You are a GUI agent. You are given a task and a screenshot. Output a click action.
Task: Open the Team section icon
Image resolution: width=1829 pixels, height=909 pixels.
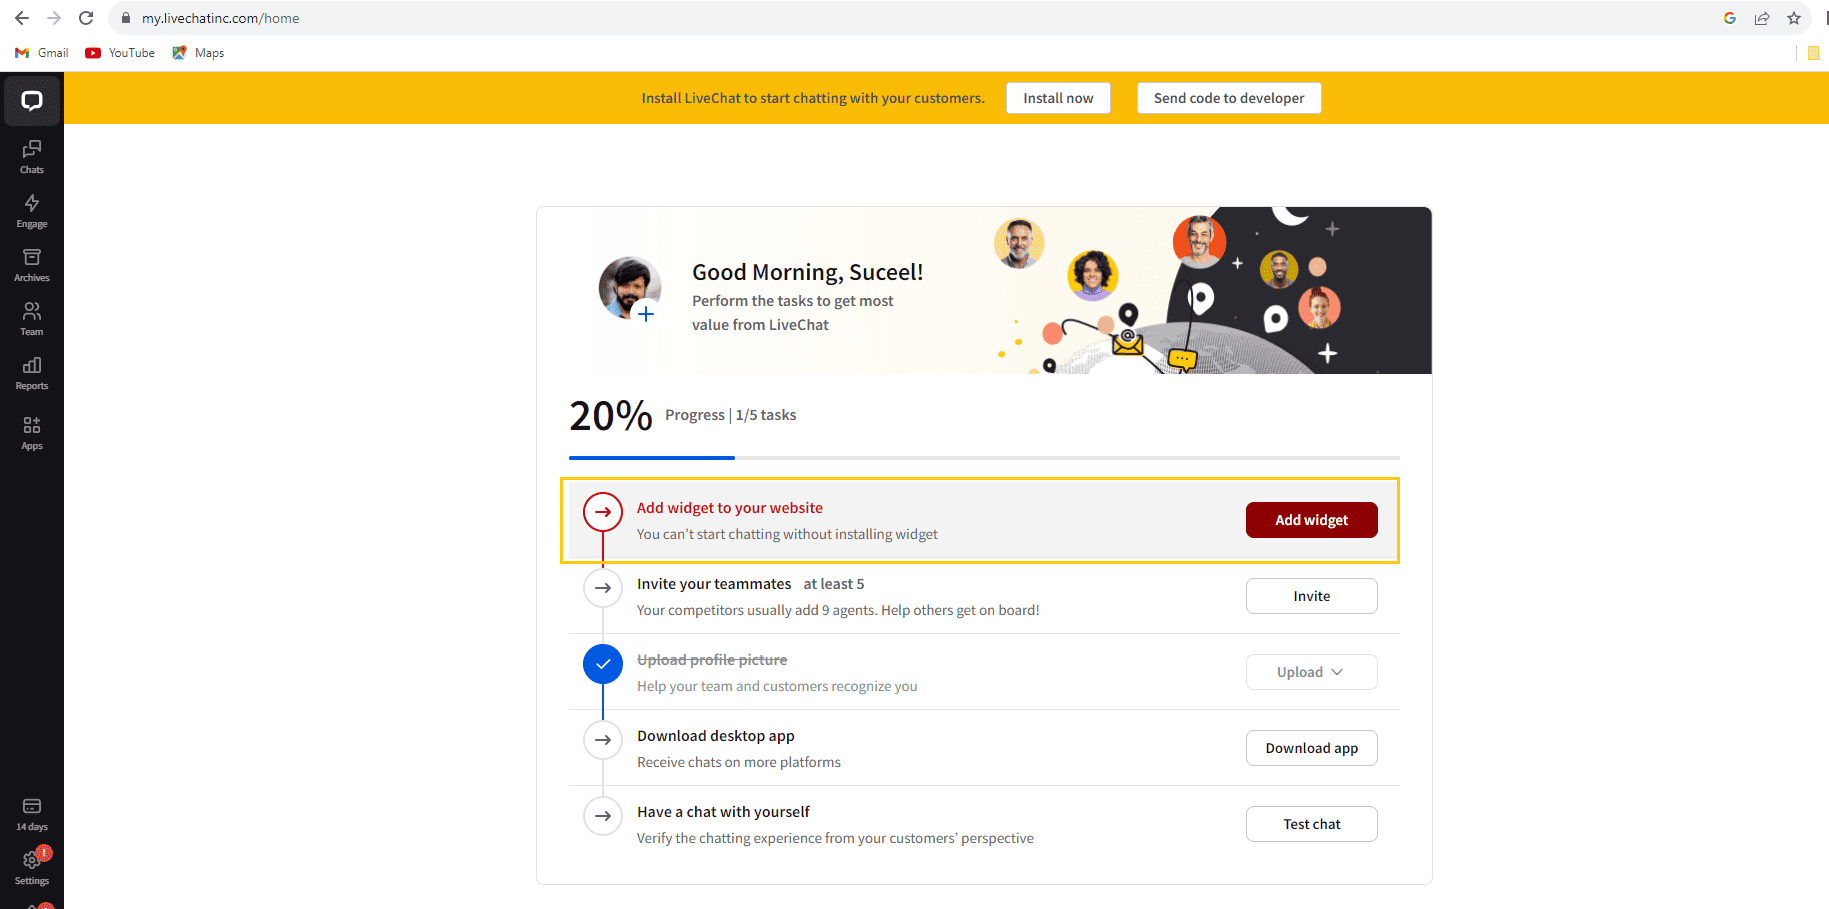pyautogui.click(x=32, y=318)
